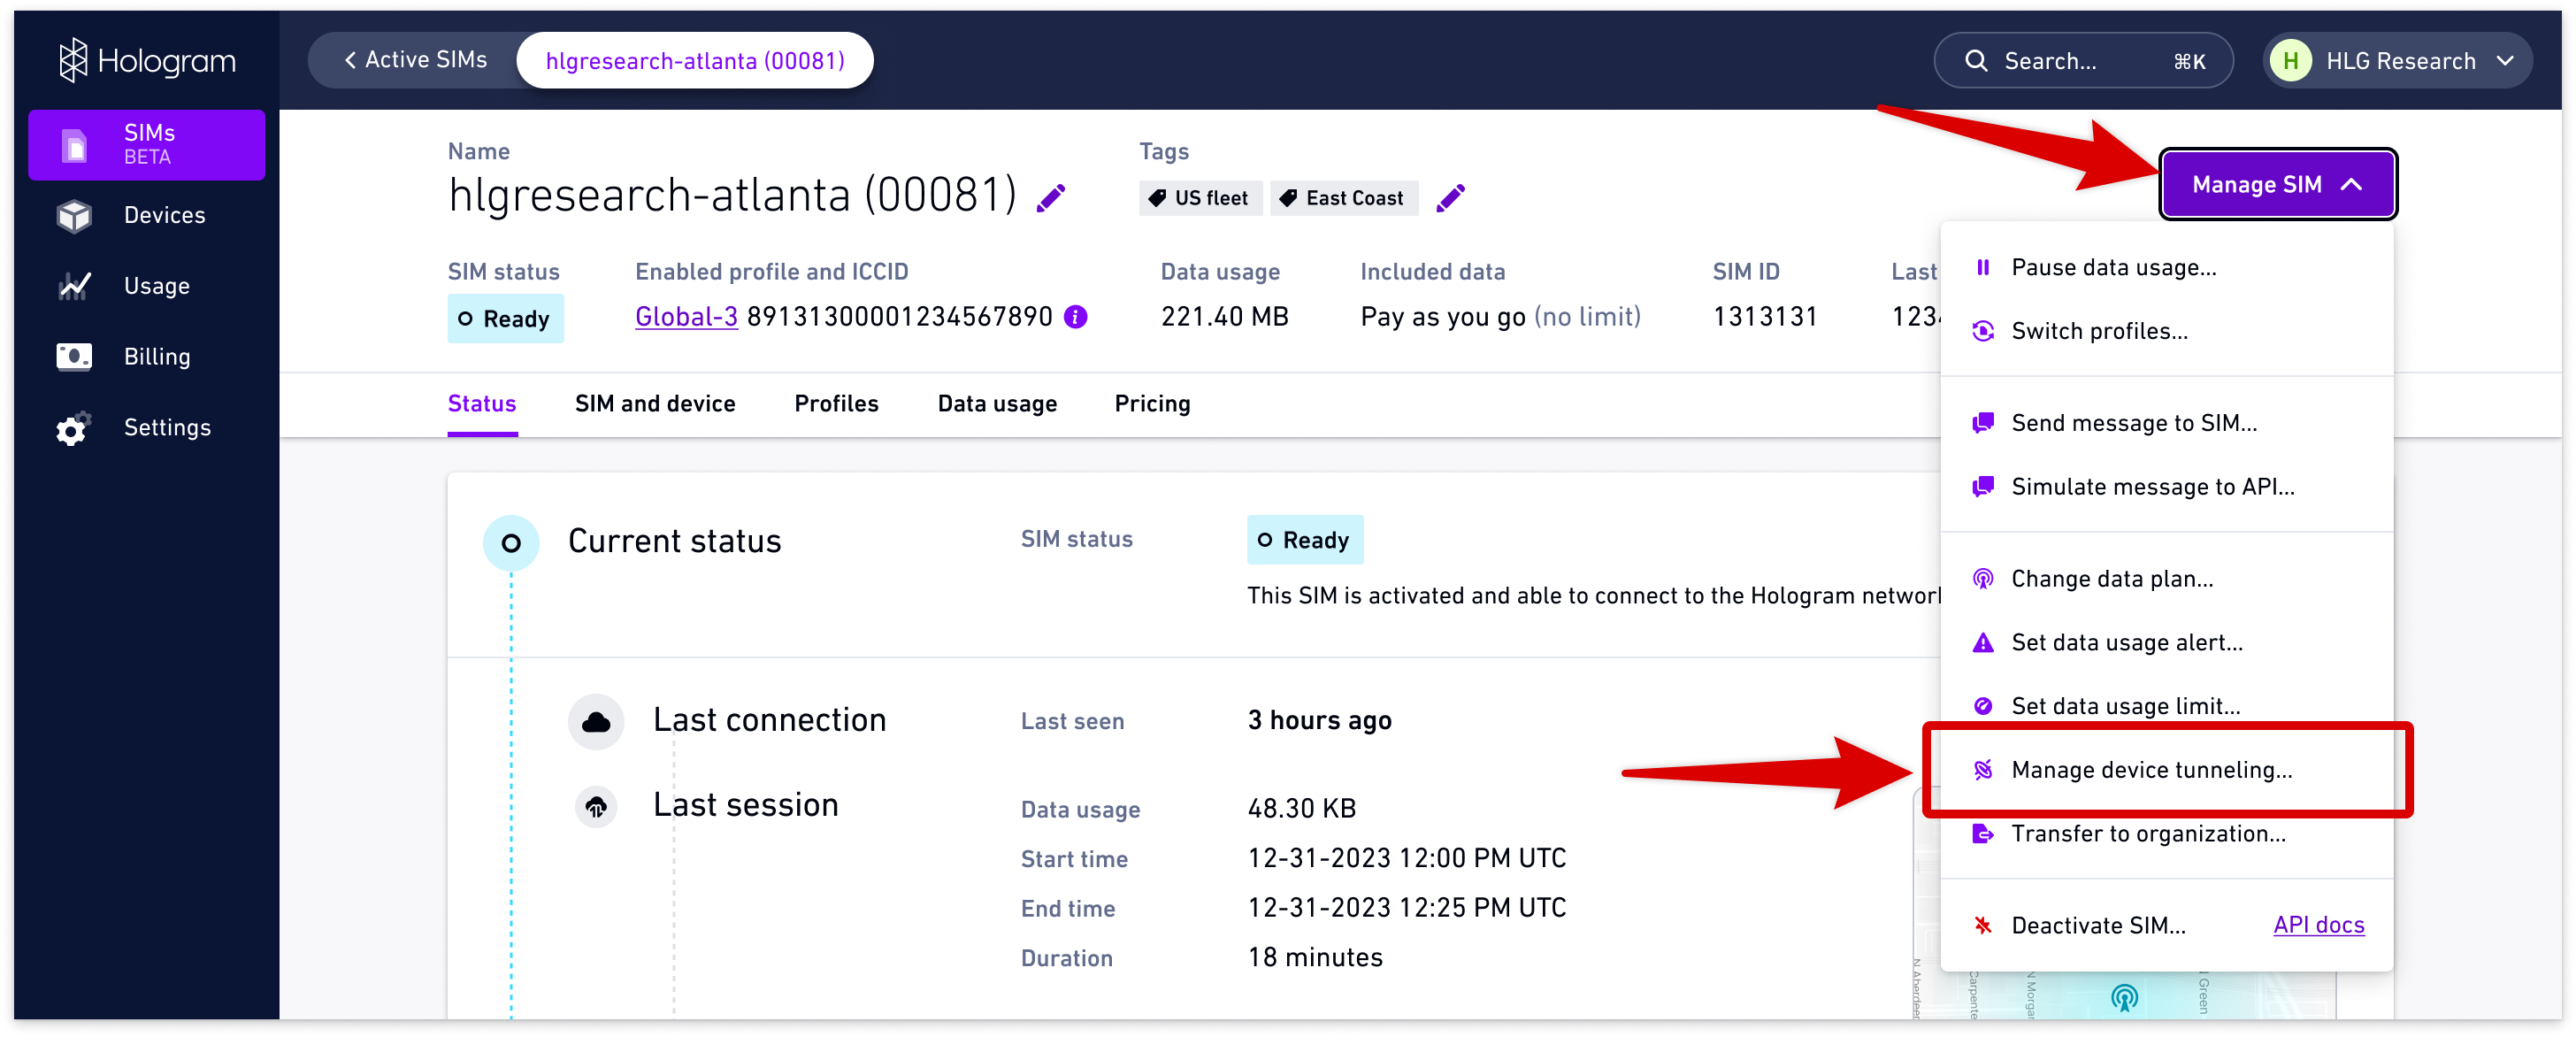Click the Transfer to organization icon
The image size is (2576, 1037).
pyautogui.click(x=1982, y=834)
